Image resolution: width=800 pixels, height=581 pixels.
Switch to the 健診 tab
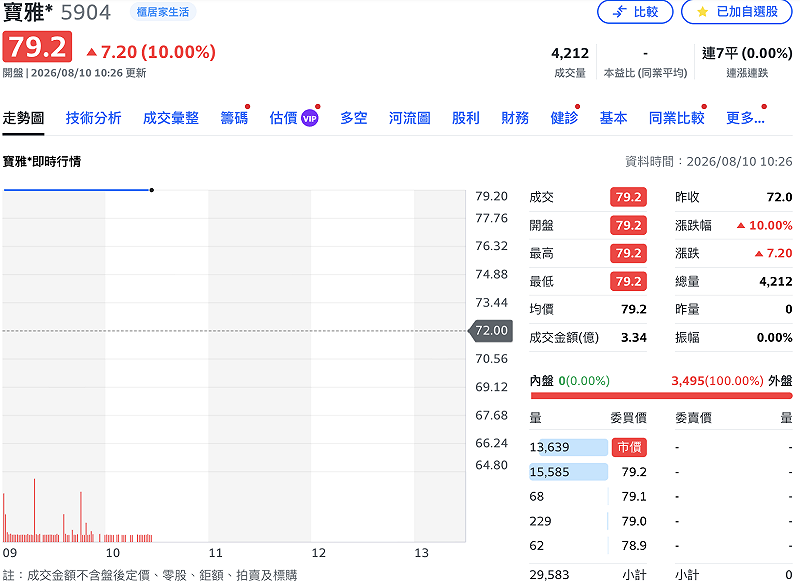564,118
